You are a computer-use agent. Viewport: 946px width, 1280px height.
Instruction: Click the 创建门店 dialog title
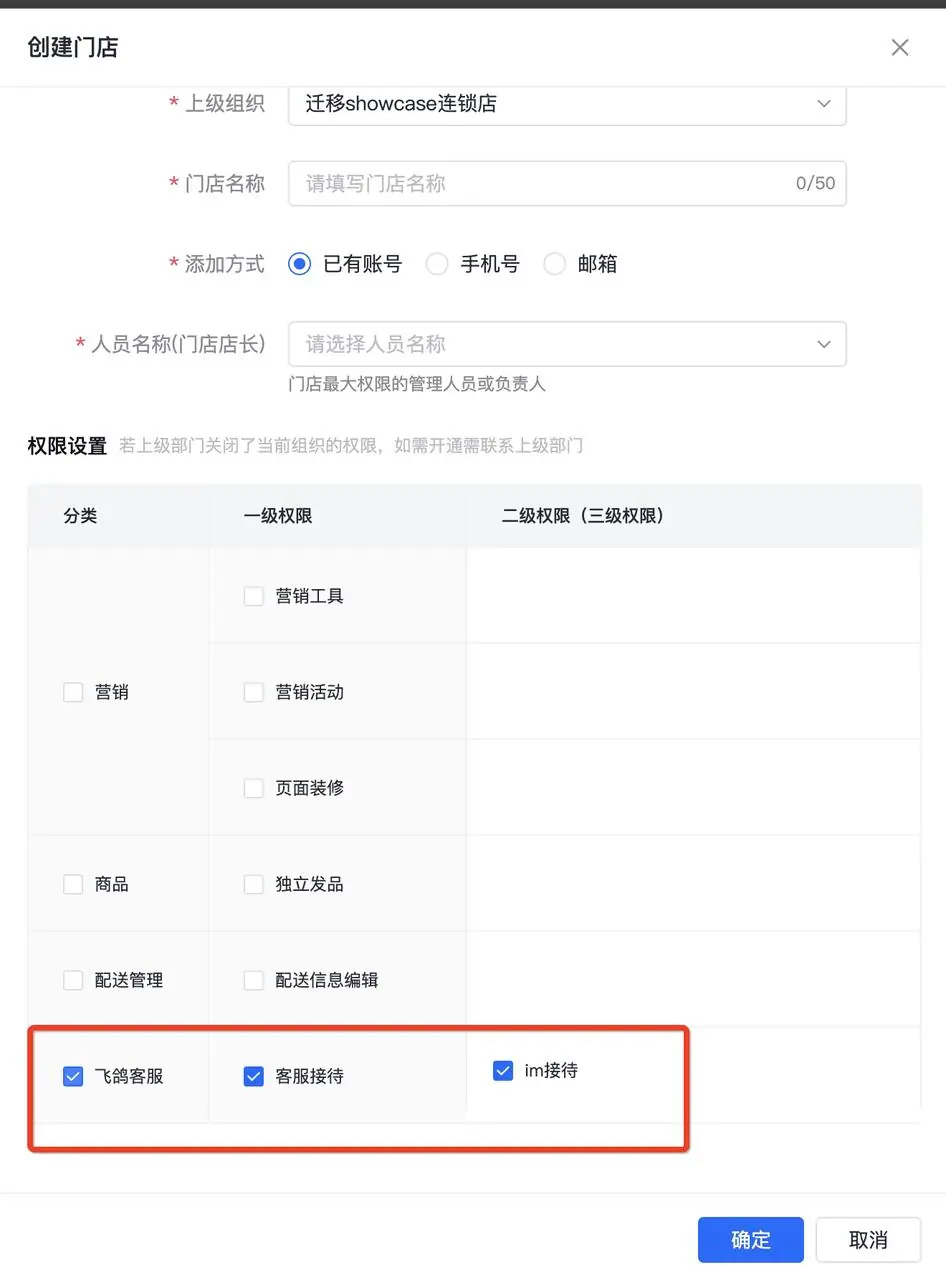tap(73, 47)
